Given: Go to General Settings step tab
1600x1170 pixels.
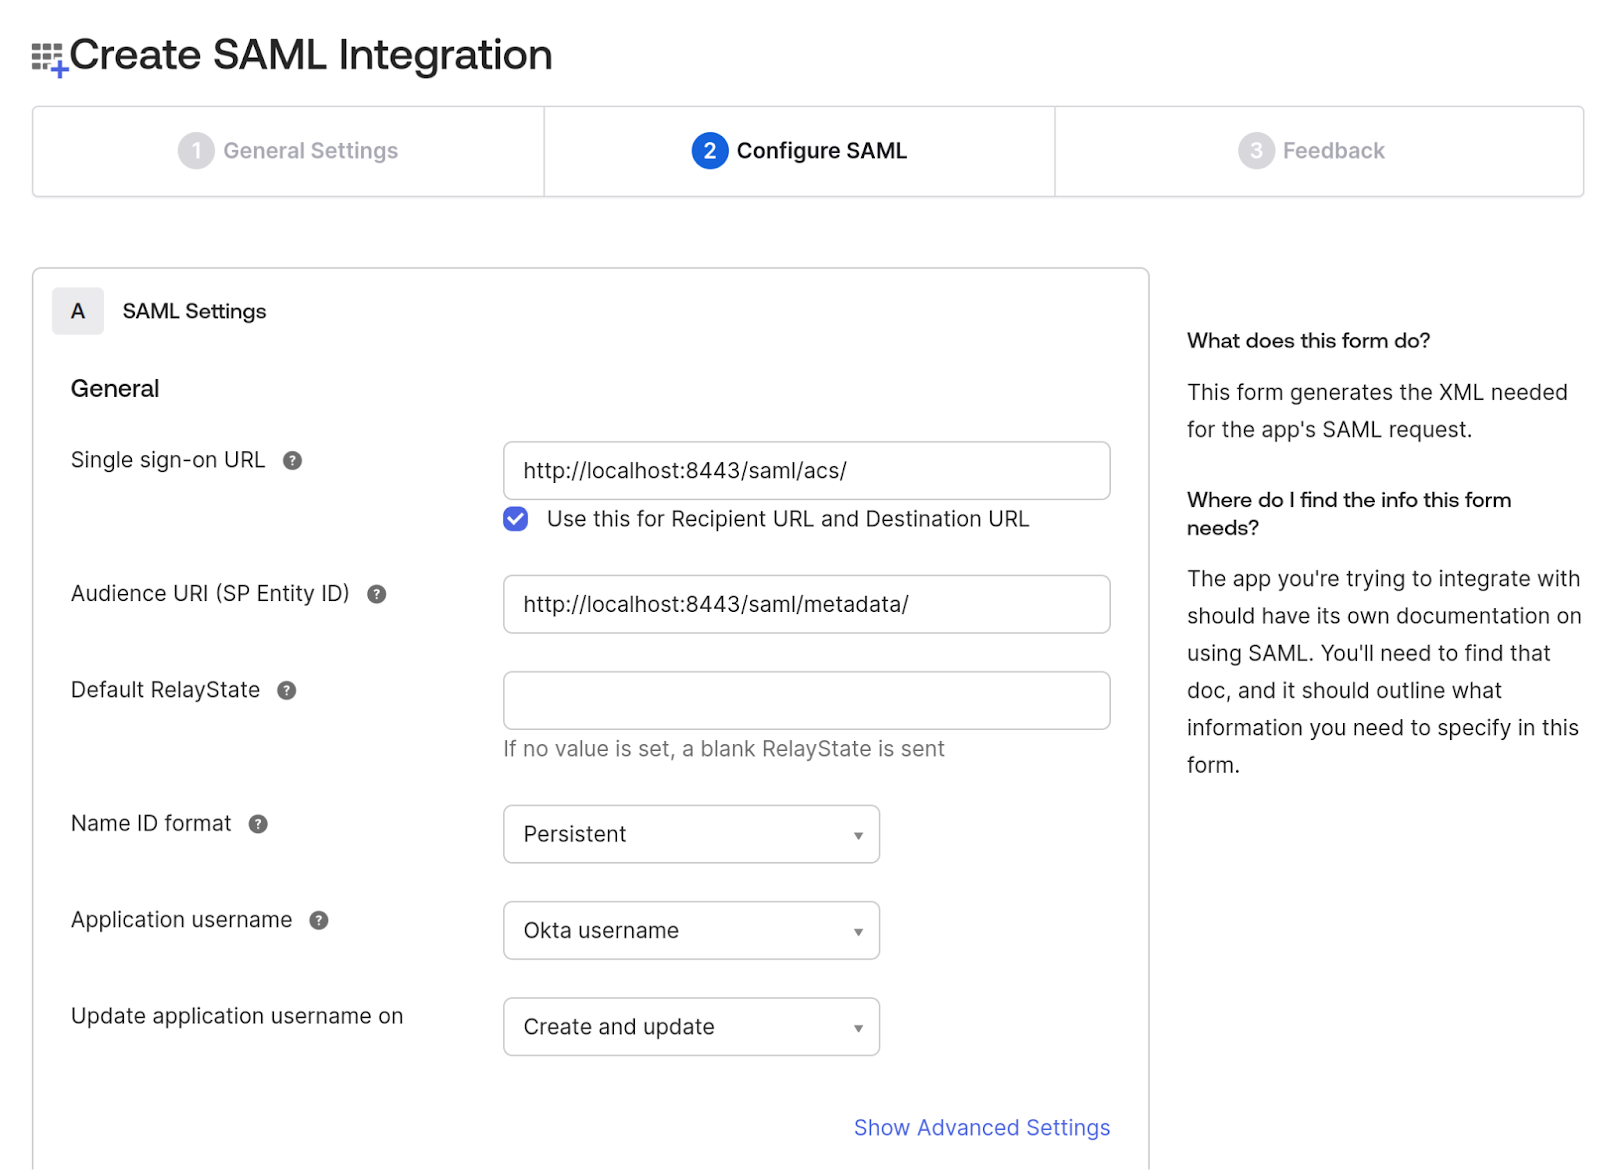Looking at the screenshot, I should (288, 151).
